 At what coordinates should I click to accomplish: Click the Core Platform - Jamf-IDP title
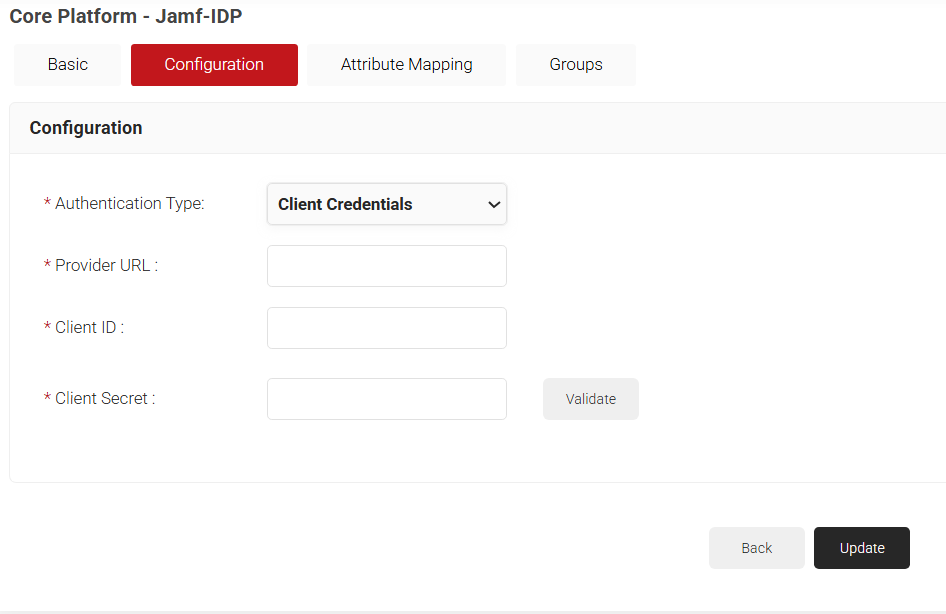pos(125,16)
